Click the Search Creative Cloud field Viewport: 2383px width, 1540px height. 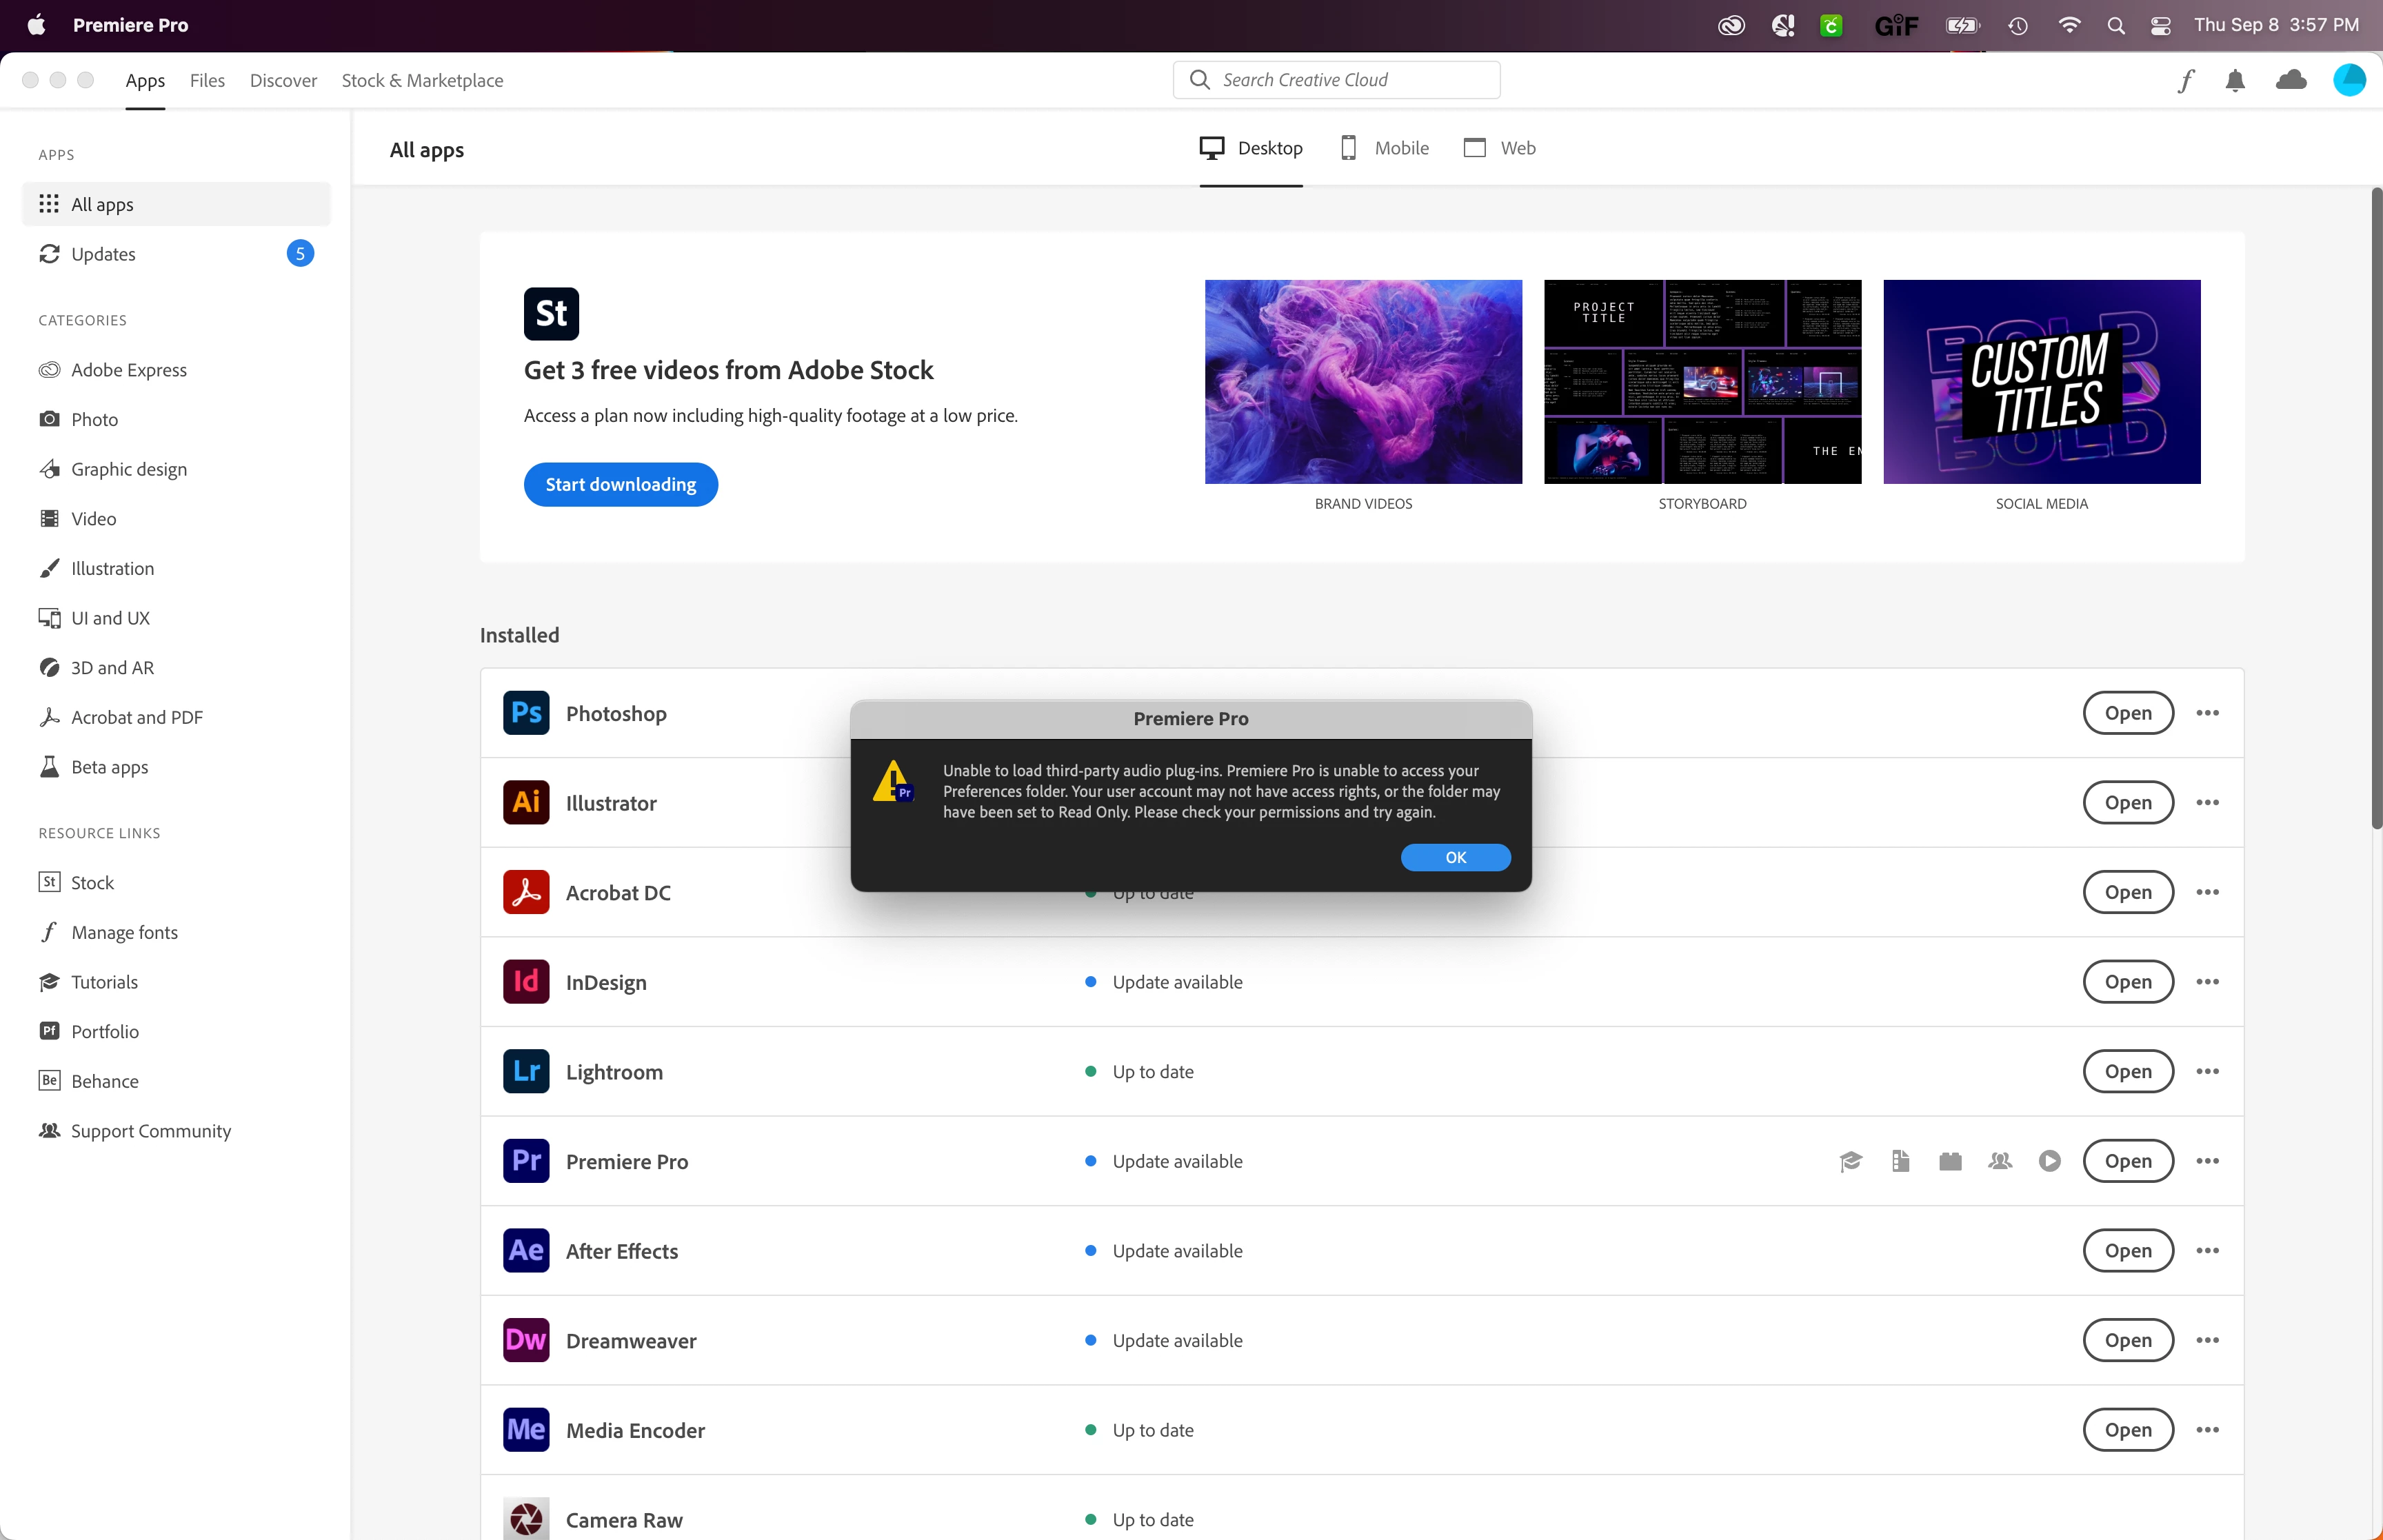(1336, 80)
